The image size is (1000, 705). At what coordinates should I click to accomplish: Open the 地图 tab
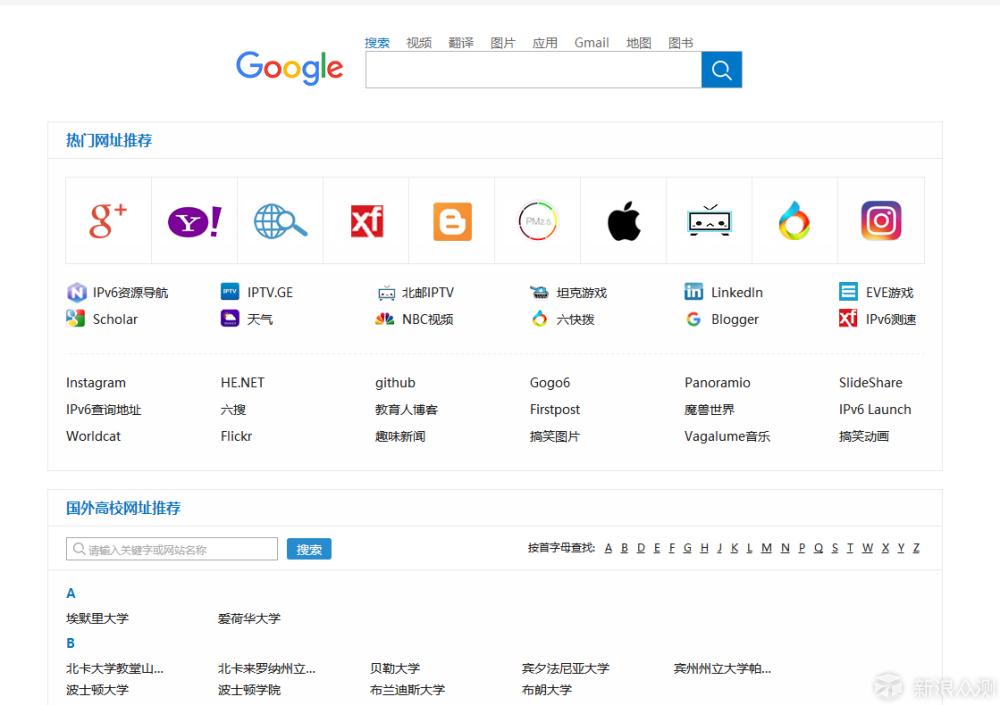(x=639, y=43)
